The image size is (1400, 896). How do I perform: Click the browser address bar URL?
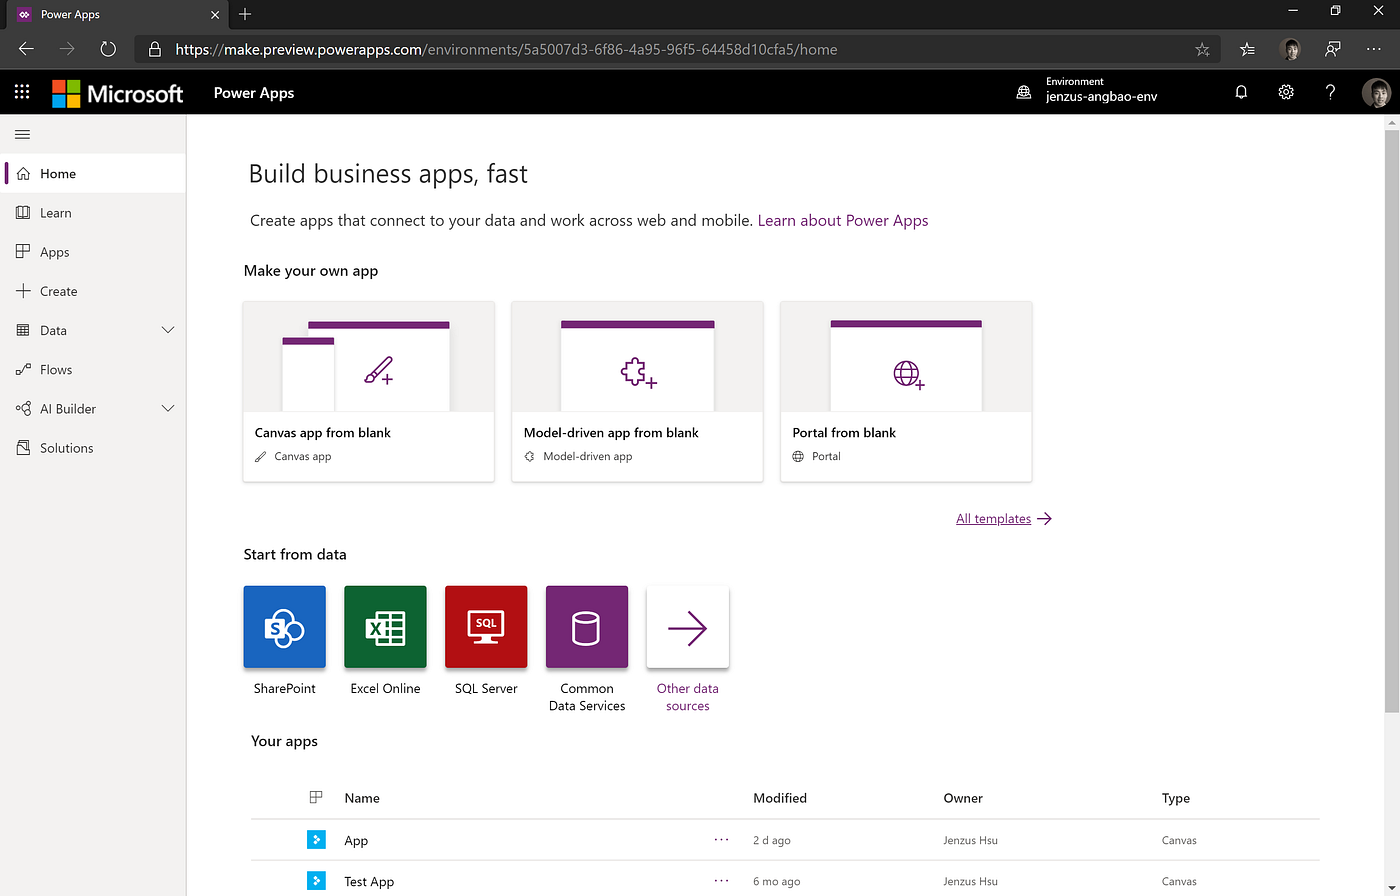point(507,49)
